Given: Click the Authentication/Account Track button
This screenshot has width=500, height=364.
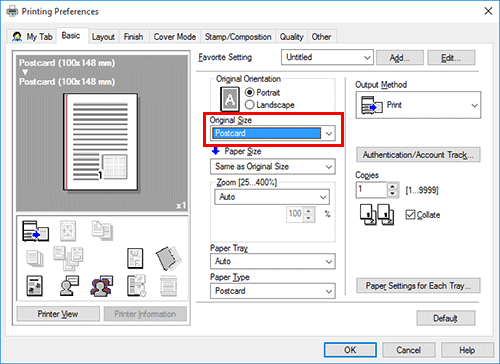Looking at the screenshot, I should tap(418, 155).
